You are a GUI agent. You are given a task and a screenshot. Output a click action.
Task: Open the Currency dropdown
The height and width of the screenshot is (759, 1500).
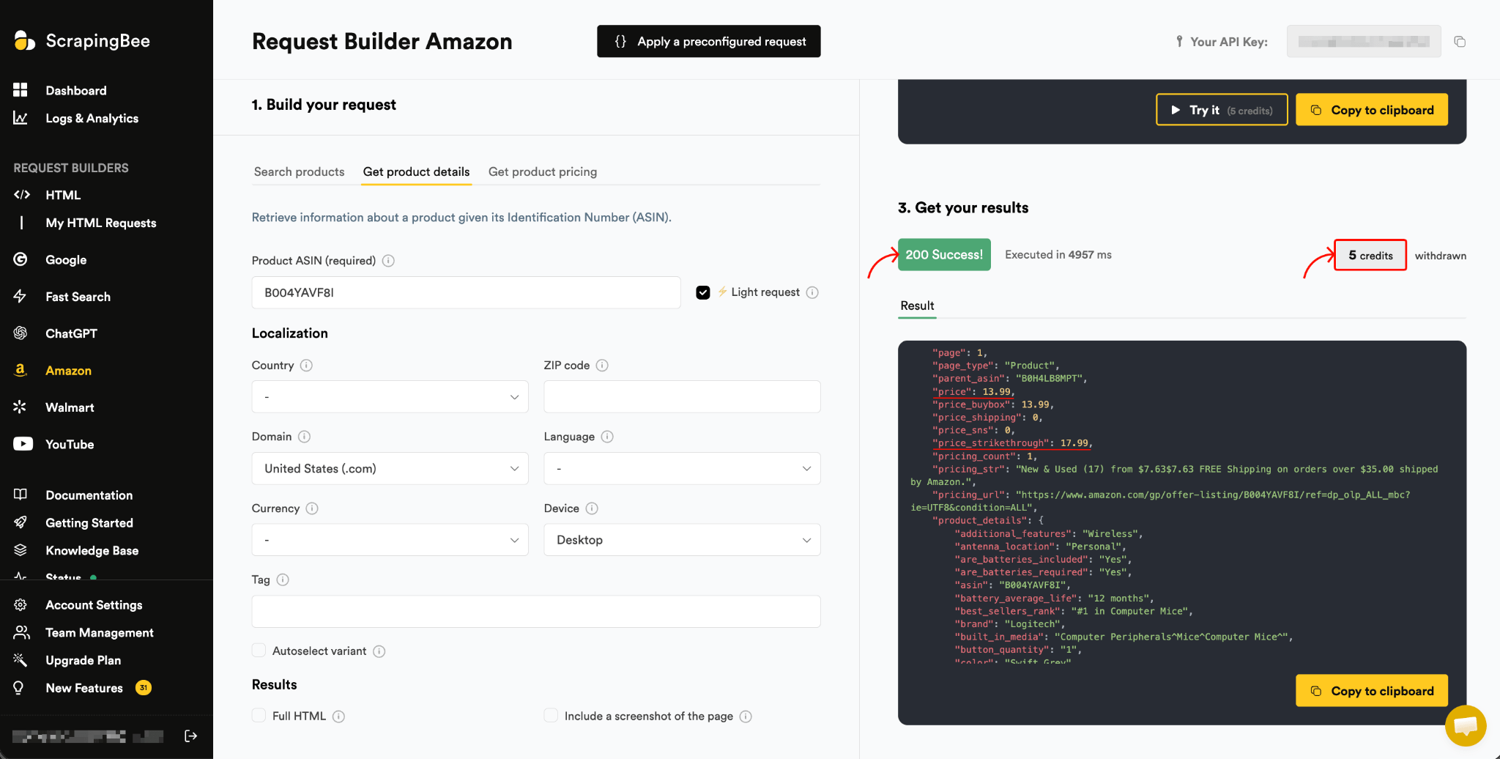pyautogui.click(x=390, y=540)
